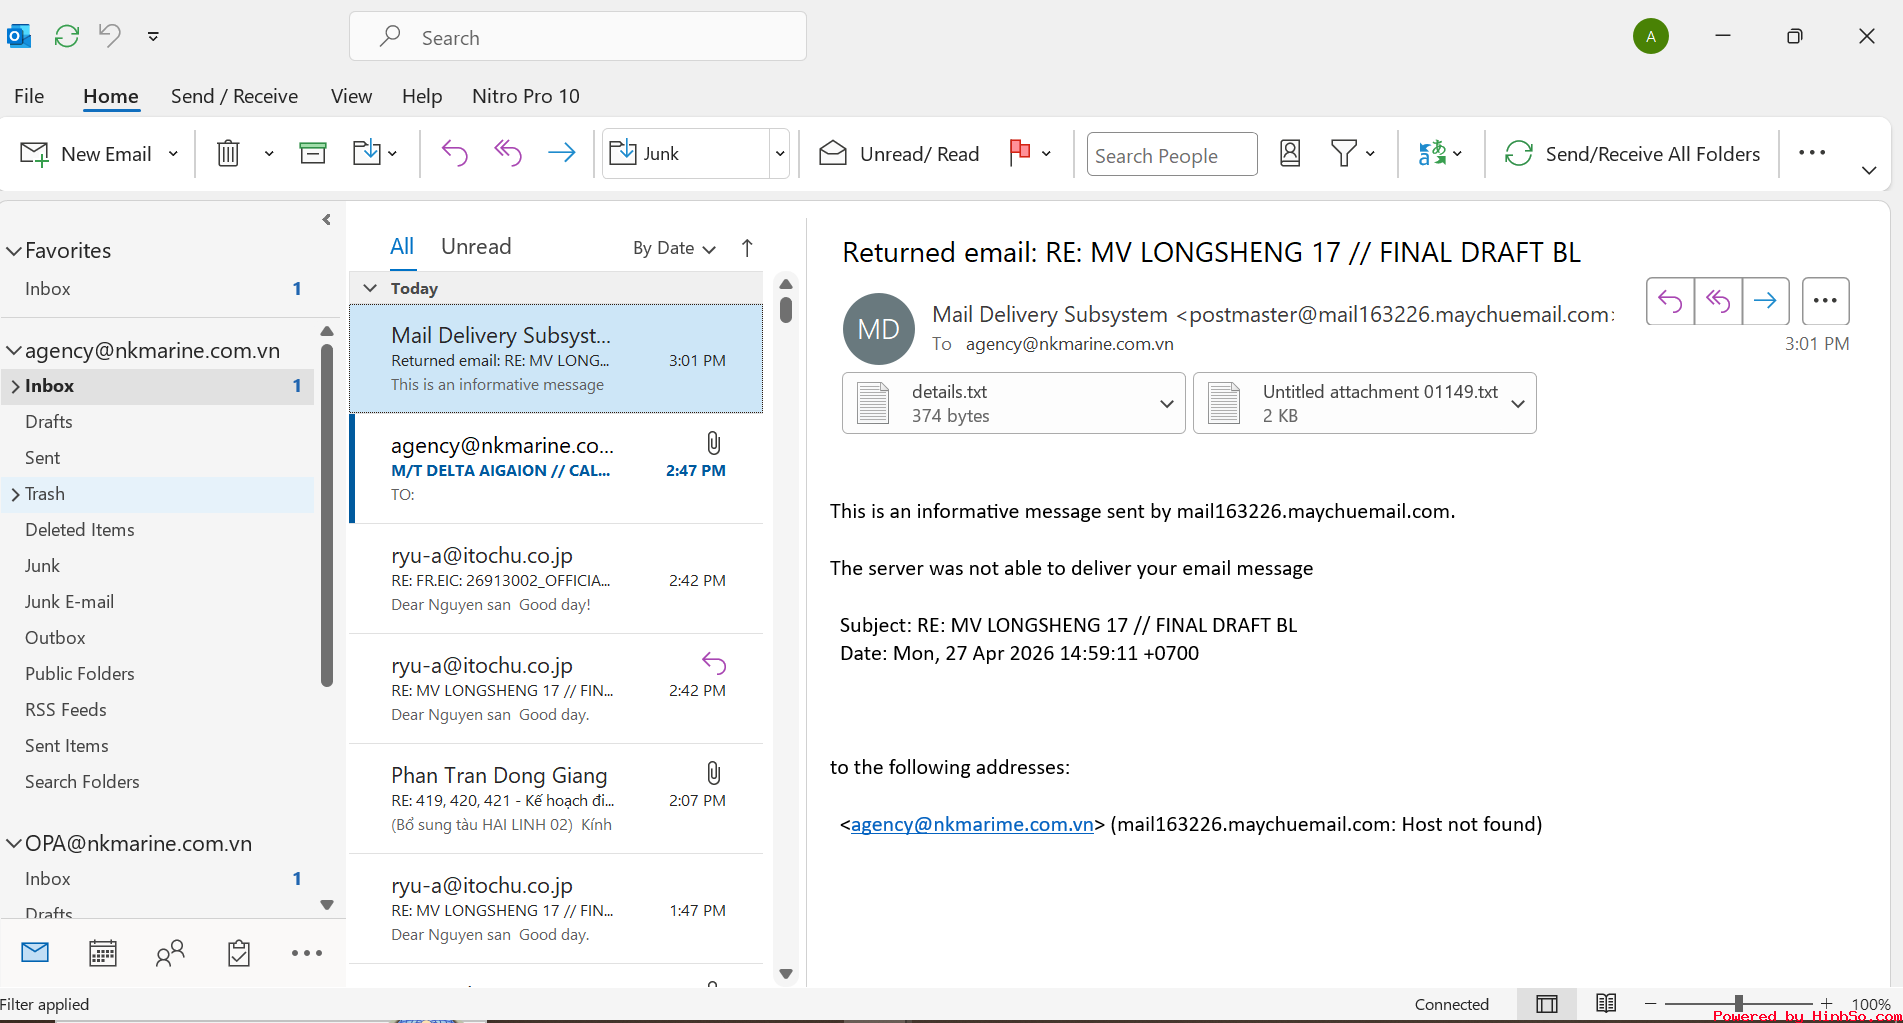The image size is (1903, 1023).
Task: Open ribbon more commands ellipsis
Action: 1812,153
